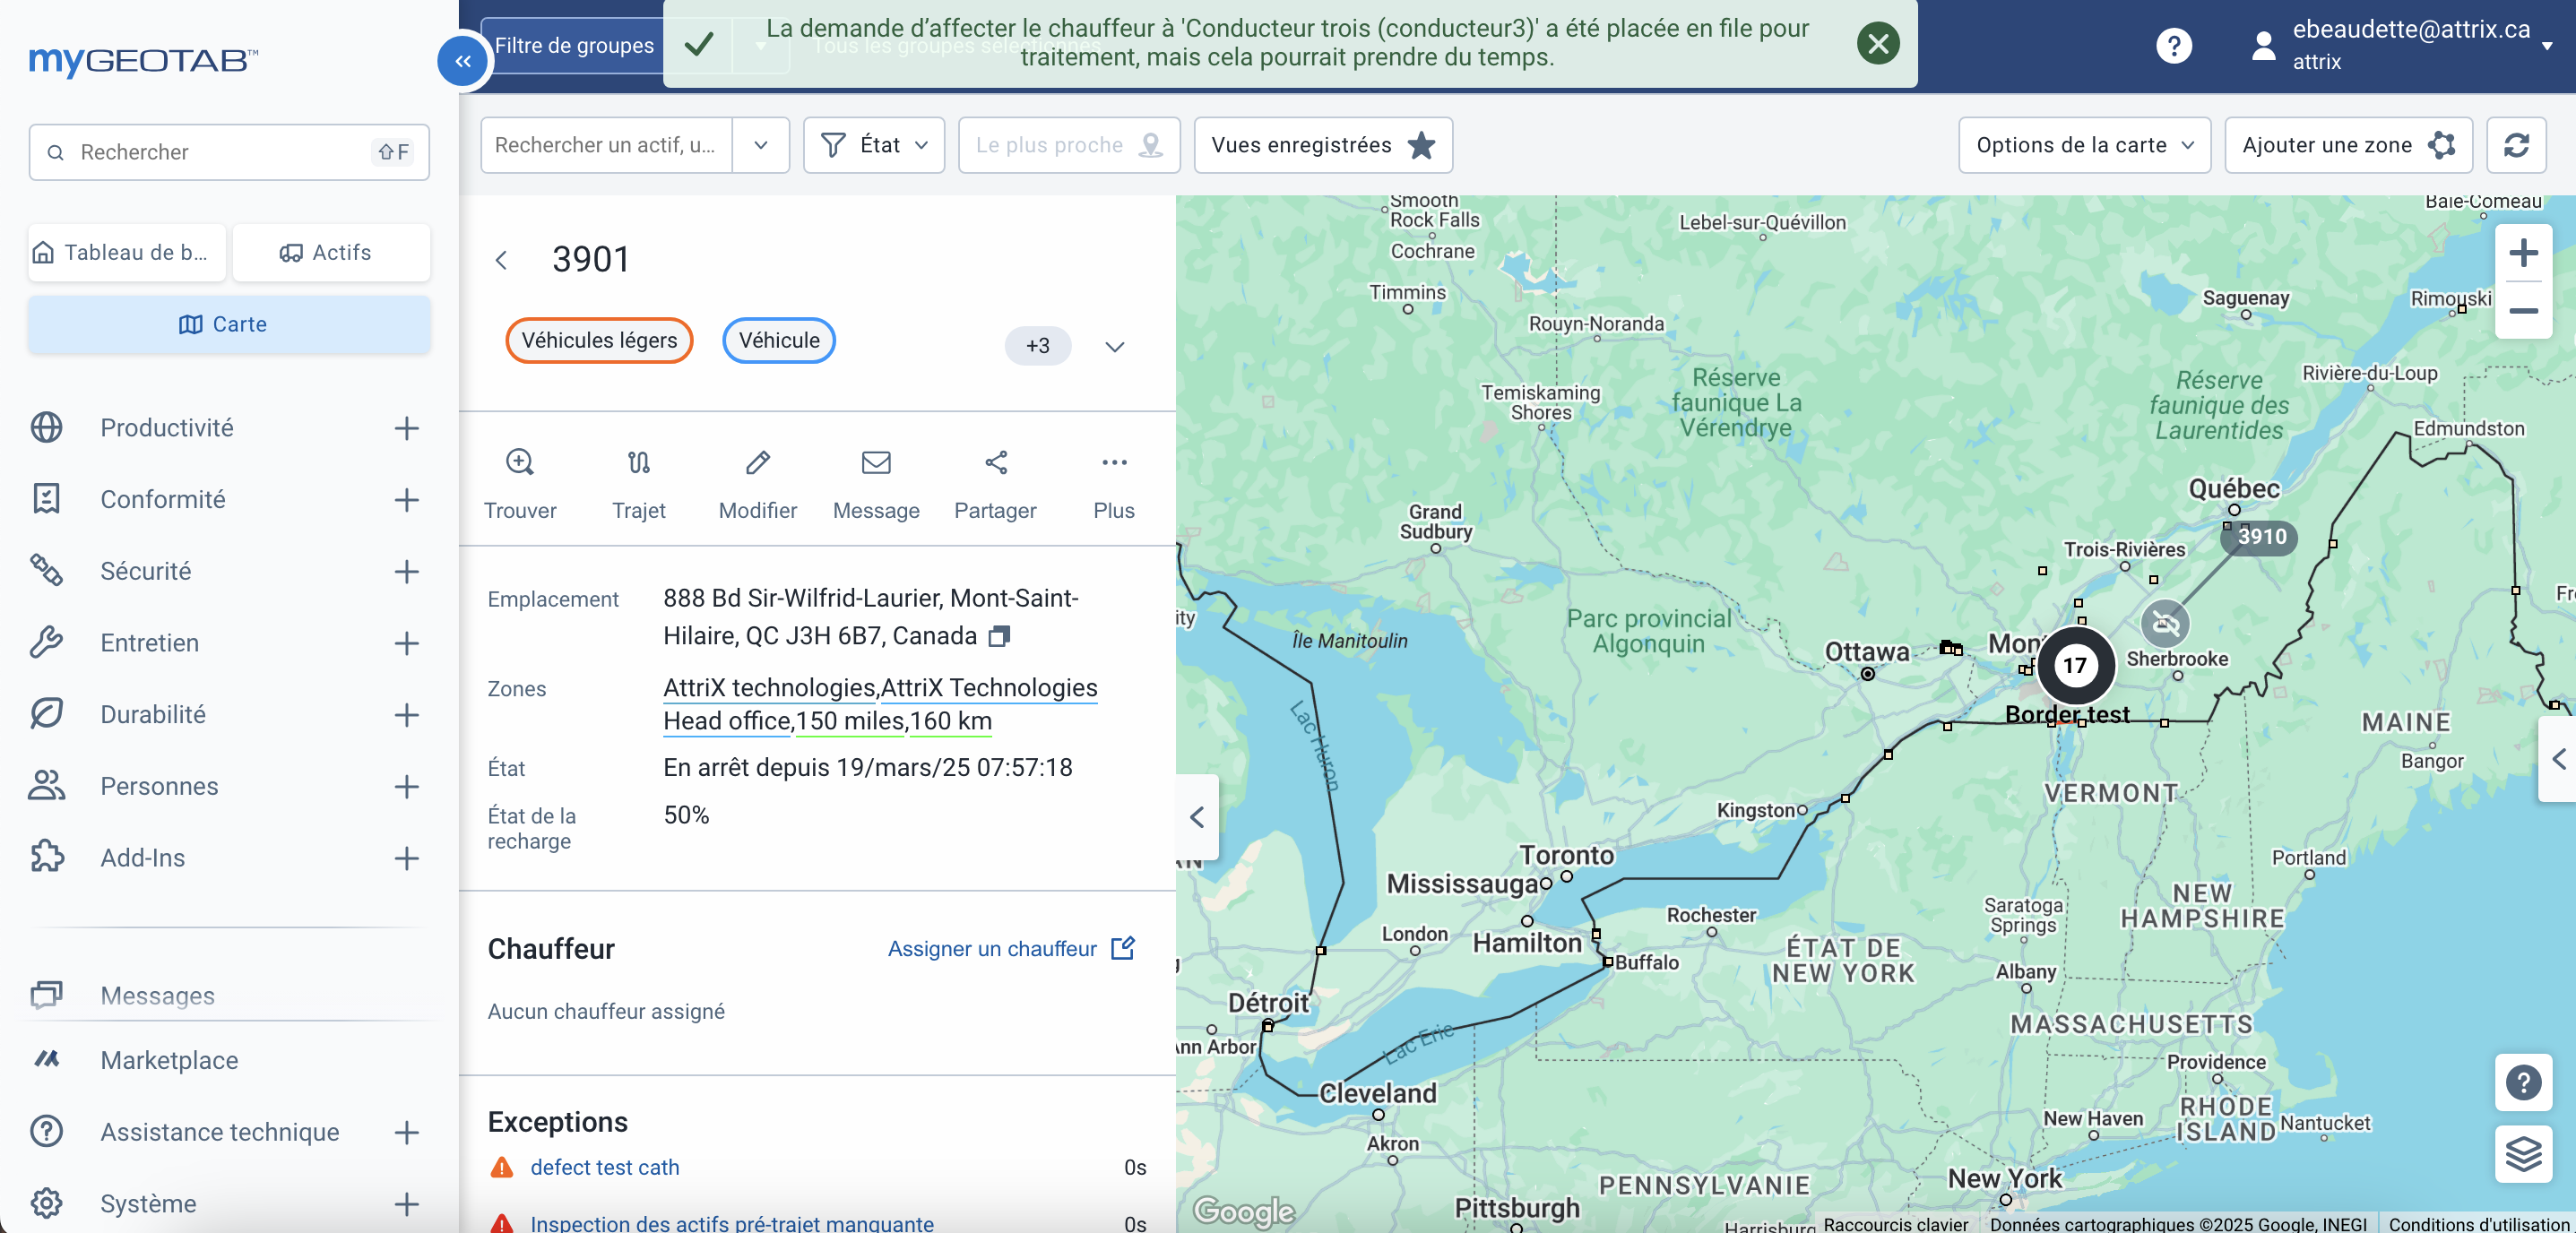Image resolution: width=2576 pixels, height=1233 pixels.
Task: Dismiss the driver assignment notification
Action: coord(1878,44)
